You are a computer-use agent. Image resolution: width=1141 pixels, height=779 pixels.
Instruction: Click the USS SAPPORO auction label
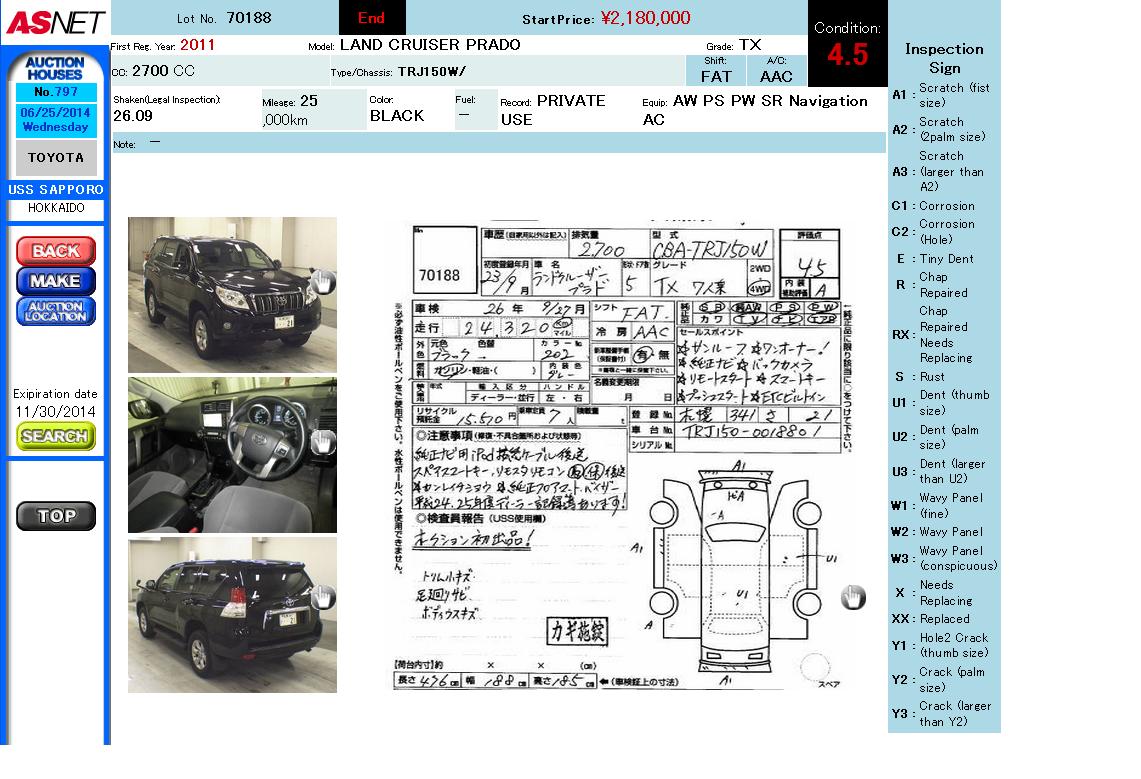pos(56,190)
